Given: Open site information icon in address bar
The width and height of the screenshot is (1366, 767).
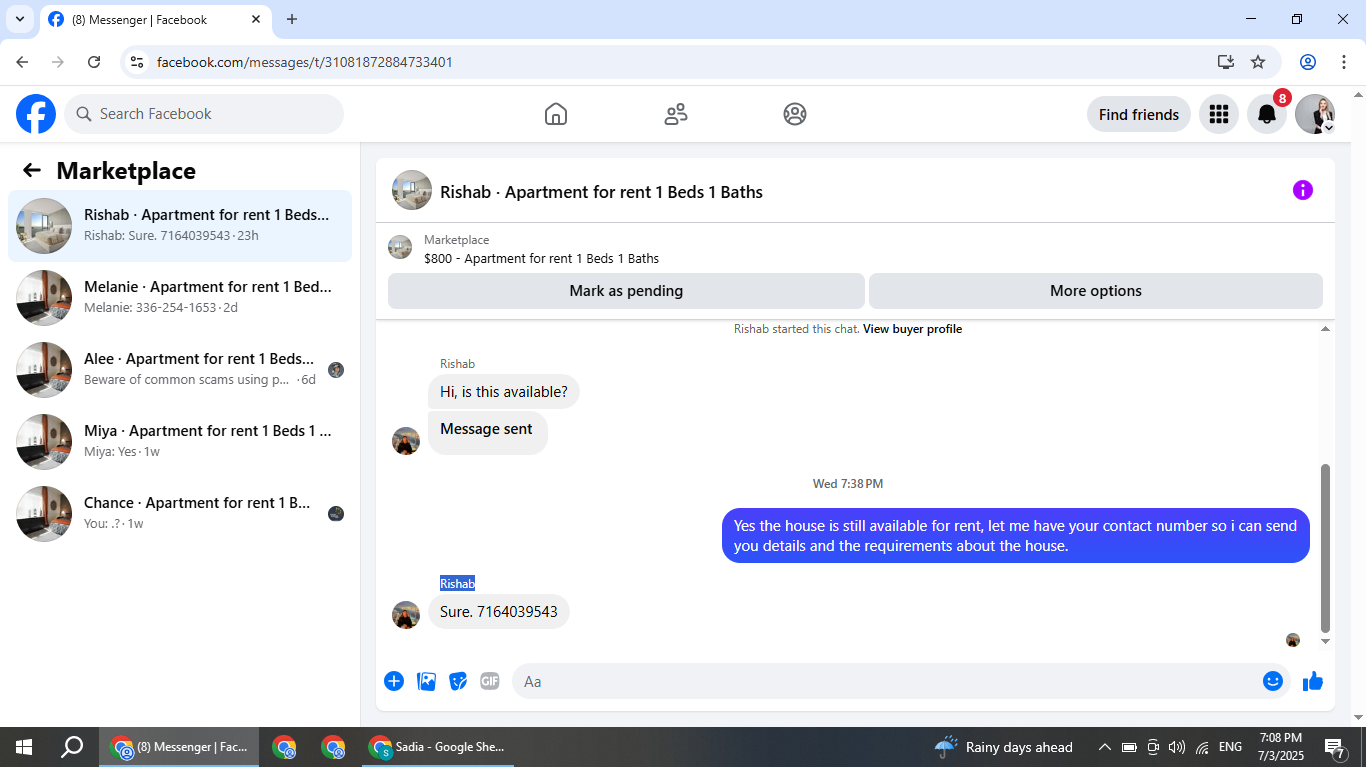Looking at the screenshot, I should click(138, 62).
